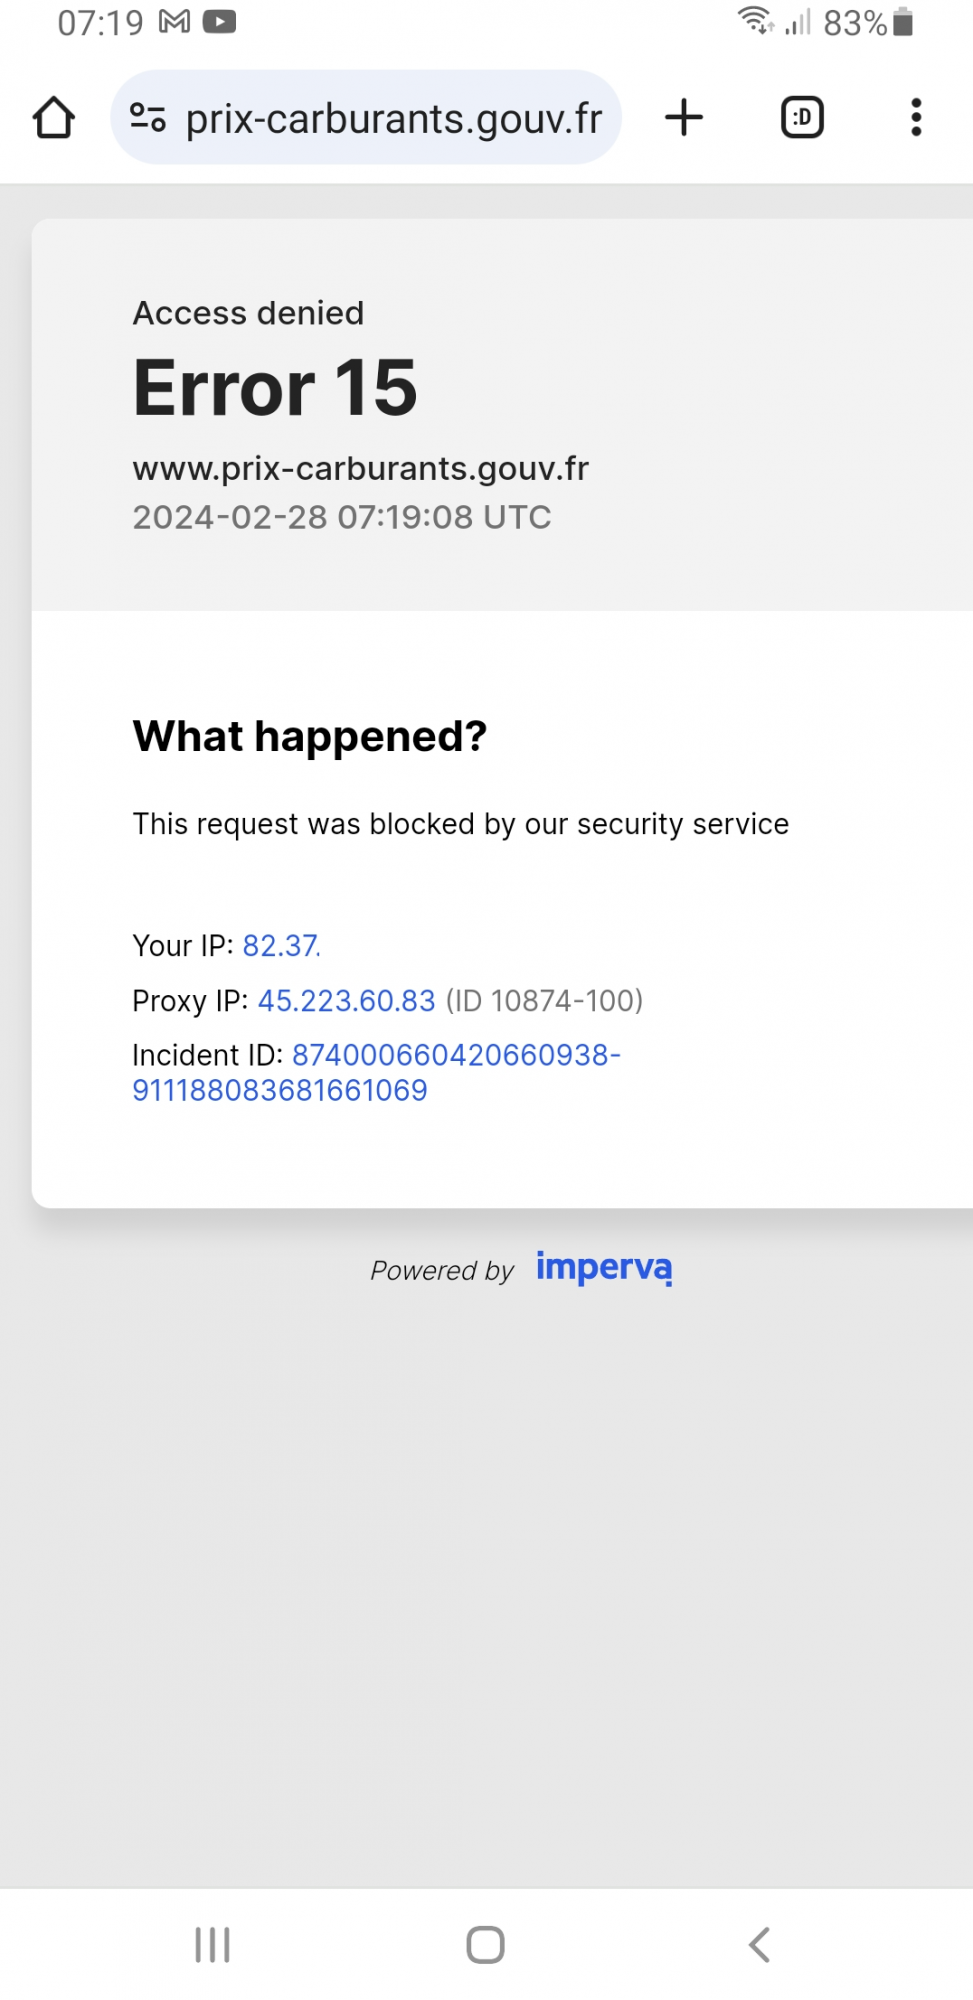Open the three-dot browser menu

[915, 118]
